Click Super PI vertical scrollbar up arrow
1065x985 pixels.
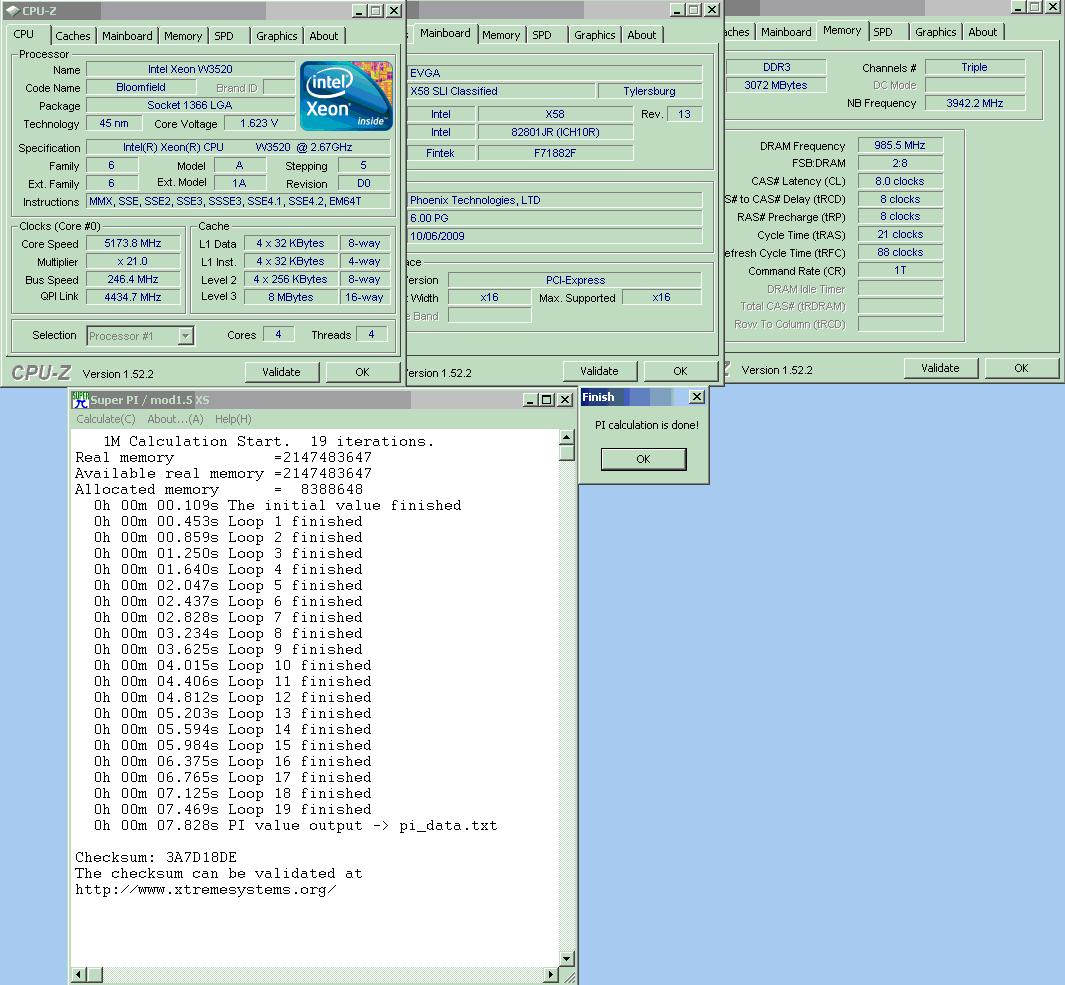567,437
